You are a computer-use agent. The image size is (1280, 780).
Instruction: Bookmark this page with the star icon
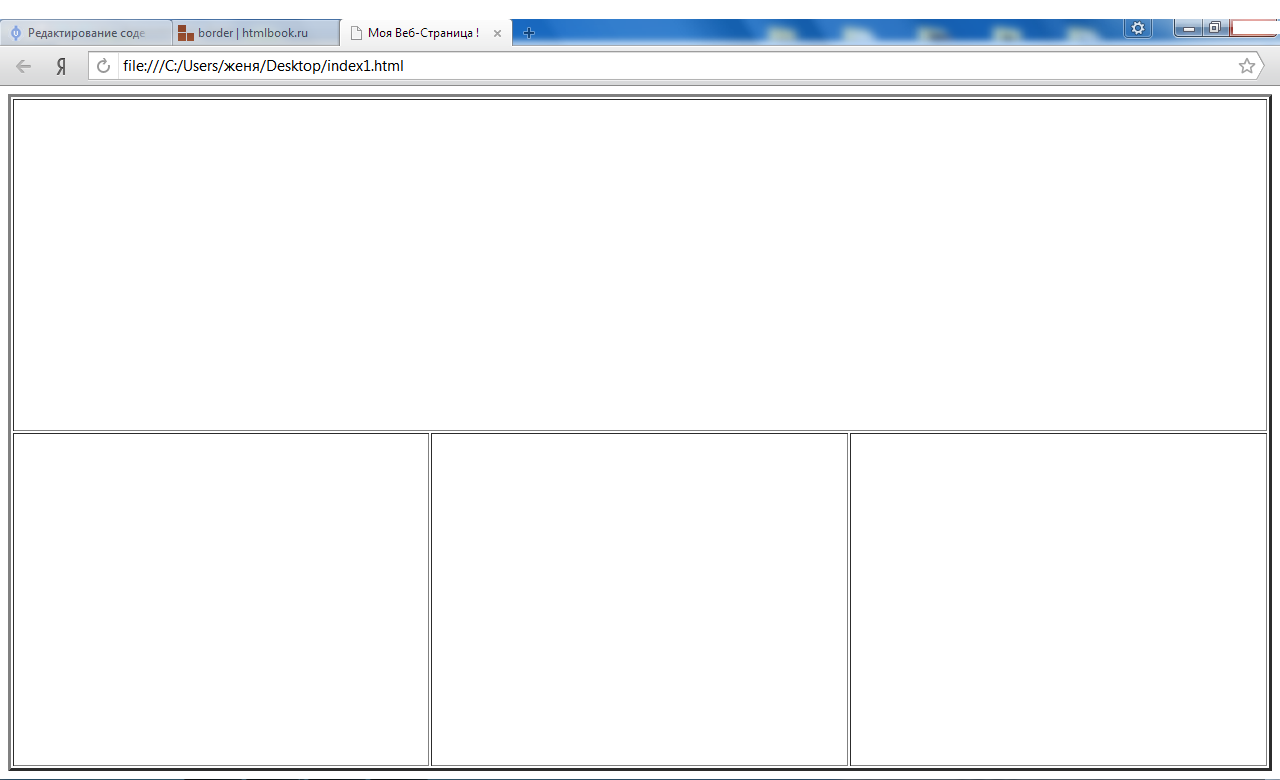click(1246, 66)
